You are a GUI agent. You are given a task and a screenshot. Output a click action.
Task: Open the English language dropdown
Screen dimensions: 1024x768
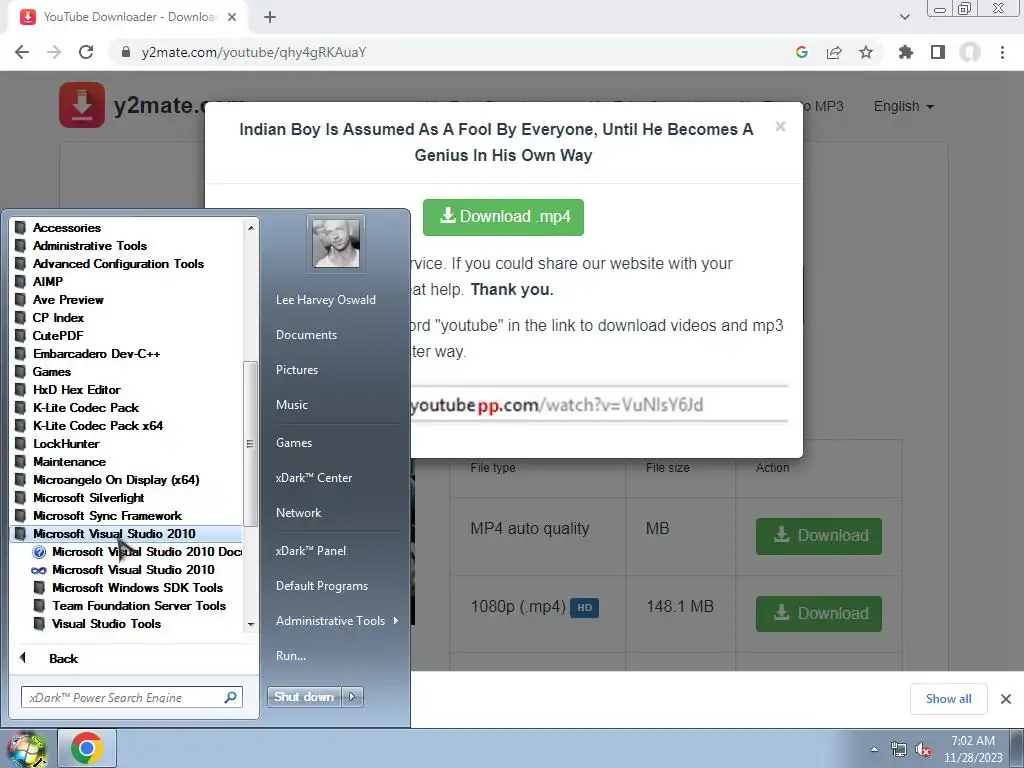903,106
